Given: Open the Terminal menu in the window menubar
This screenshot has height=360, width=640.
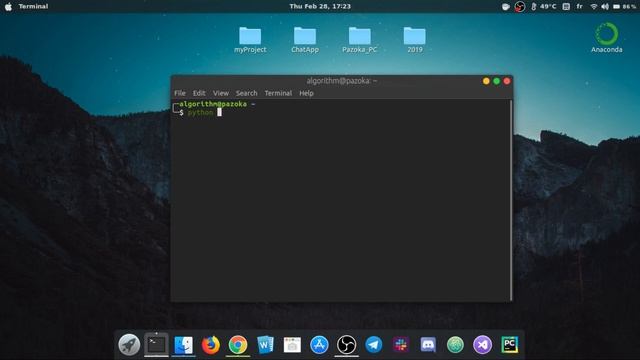Looking at the screenshot, I should [x=278, y=93].
